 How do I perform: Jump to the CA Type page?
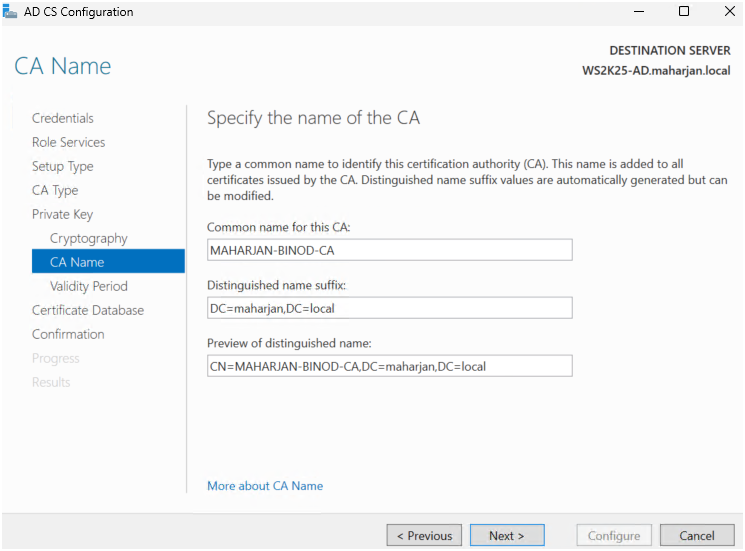55,190
